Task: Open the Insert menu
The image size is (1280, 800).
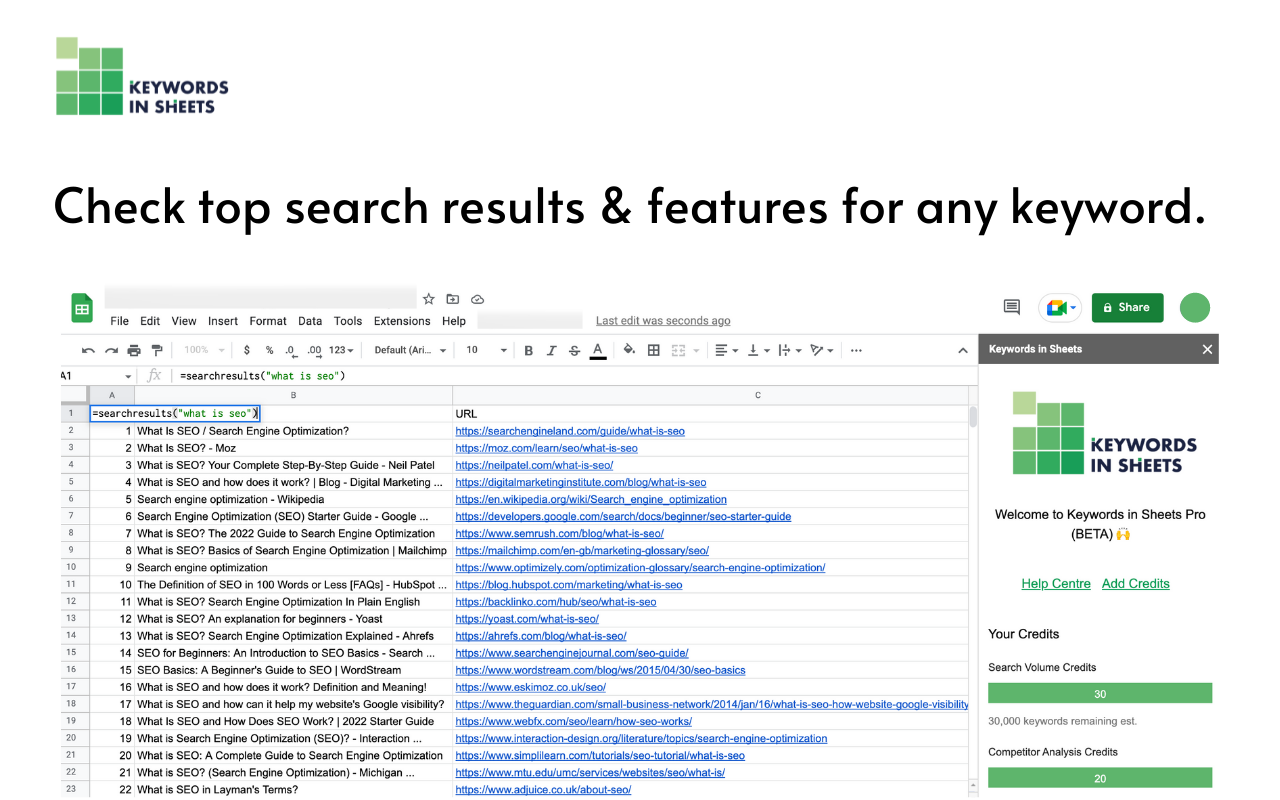Action: pyautogui.click(x=223, y=321)
